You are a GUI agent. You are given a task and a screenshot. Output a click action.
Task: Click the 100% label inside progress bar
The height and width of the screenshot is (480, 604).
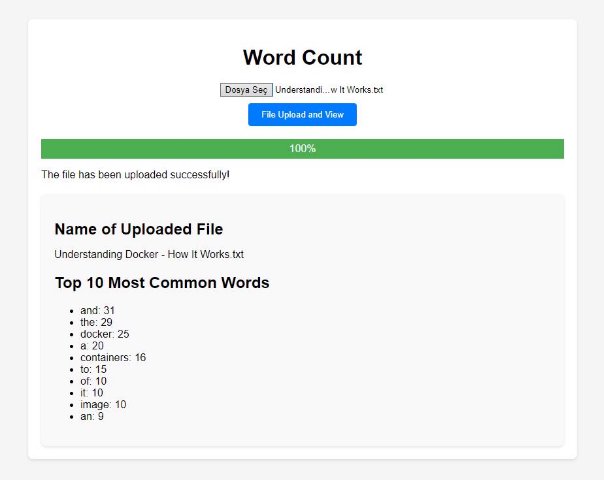point(302,149)
